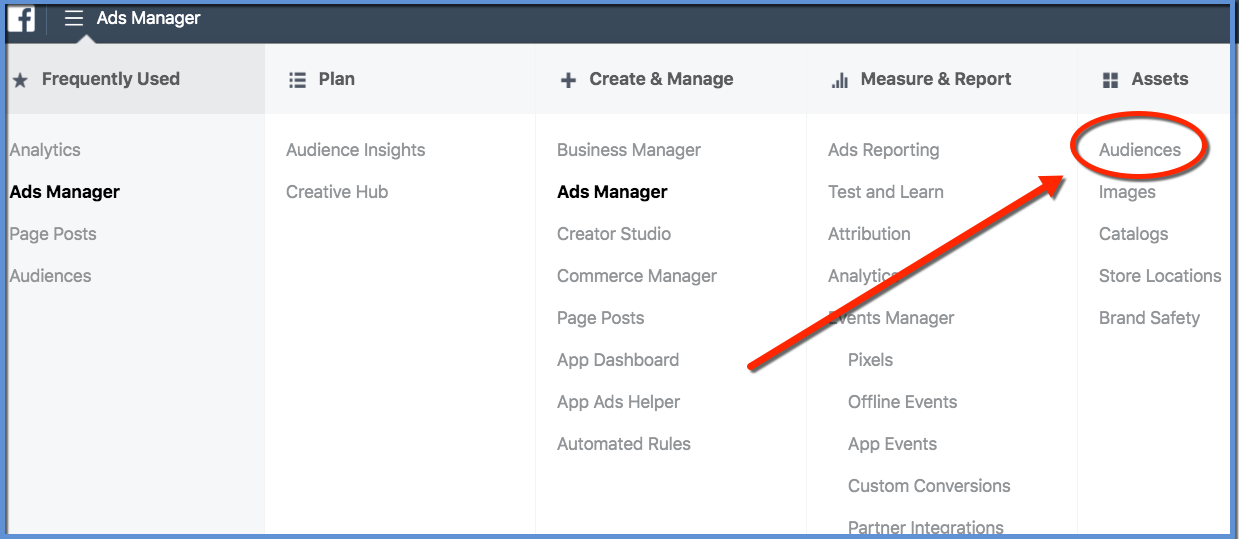Open Offline Events
Screen dimensions: 1239x539
click(903, 402)
